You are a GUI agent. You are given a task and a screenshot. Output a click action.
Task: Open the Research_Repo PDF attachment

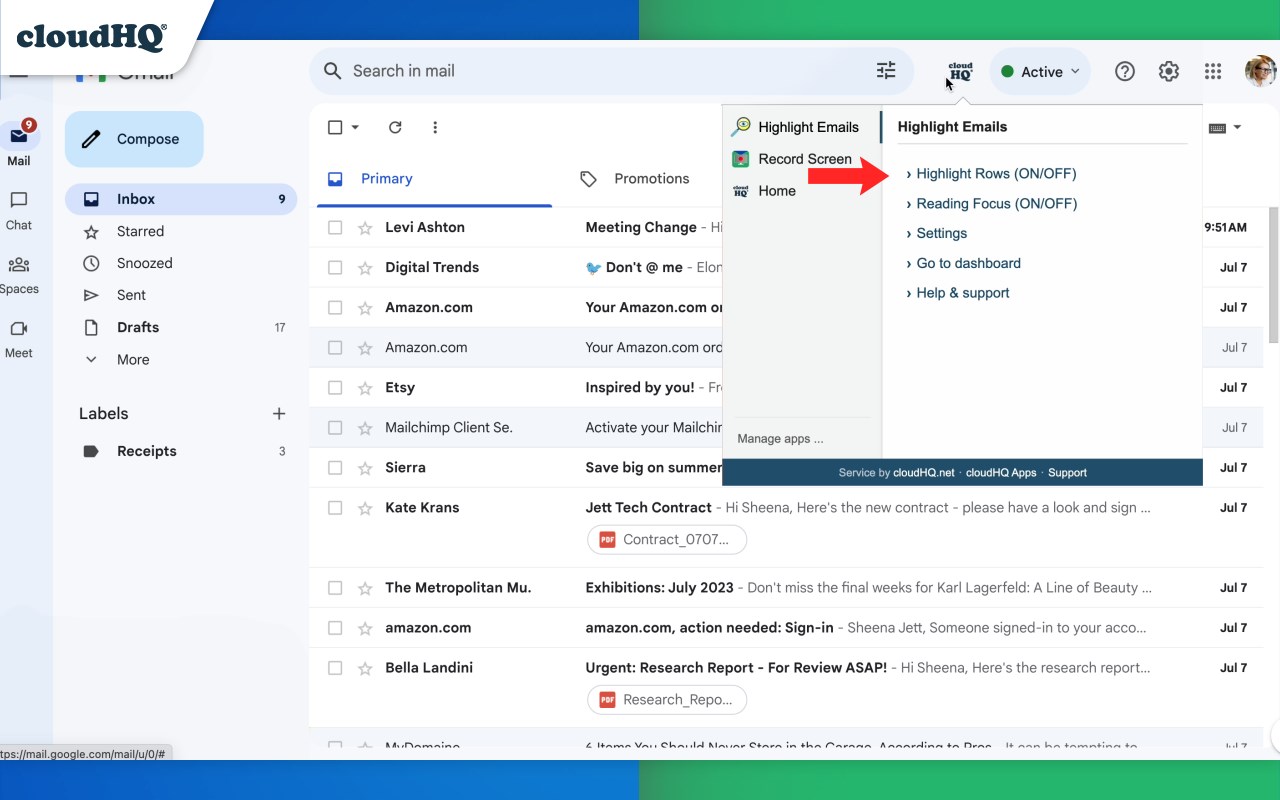click(x=667, y=699)
